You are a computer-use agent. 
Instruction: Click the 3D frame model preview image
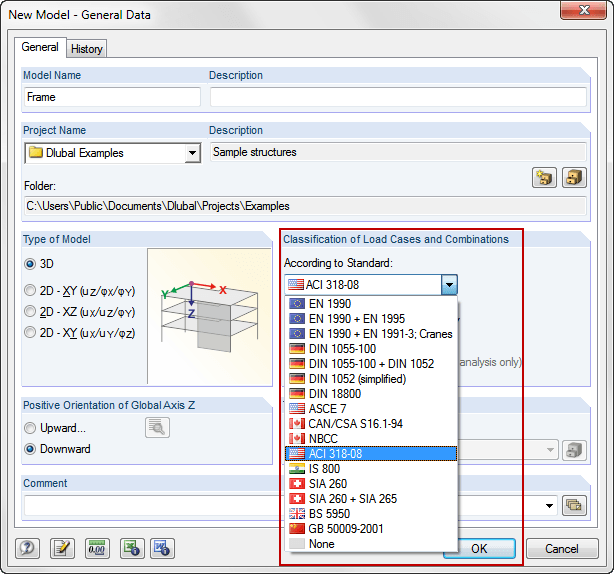click(209, 316)
